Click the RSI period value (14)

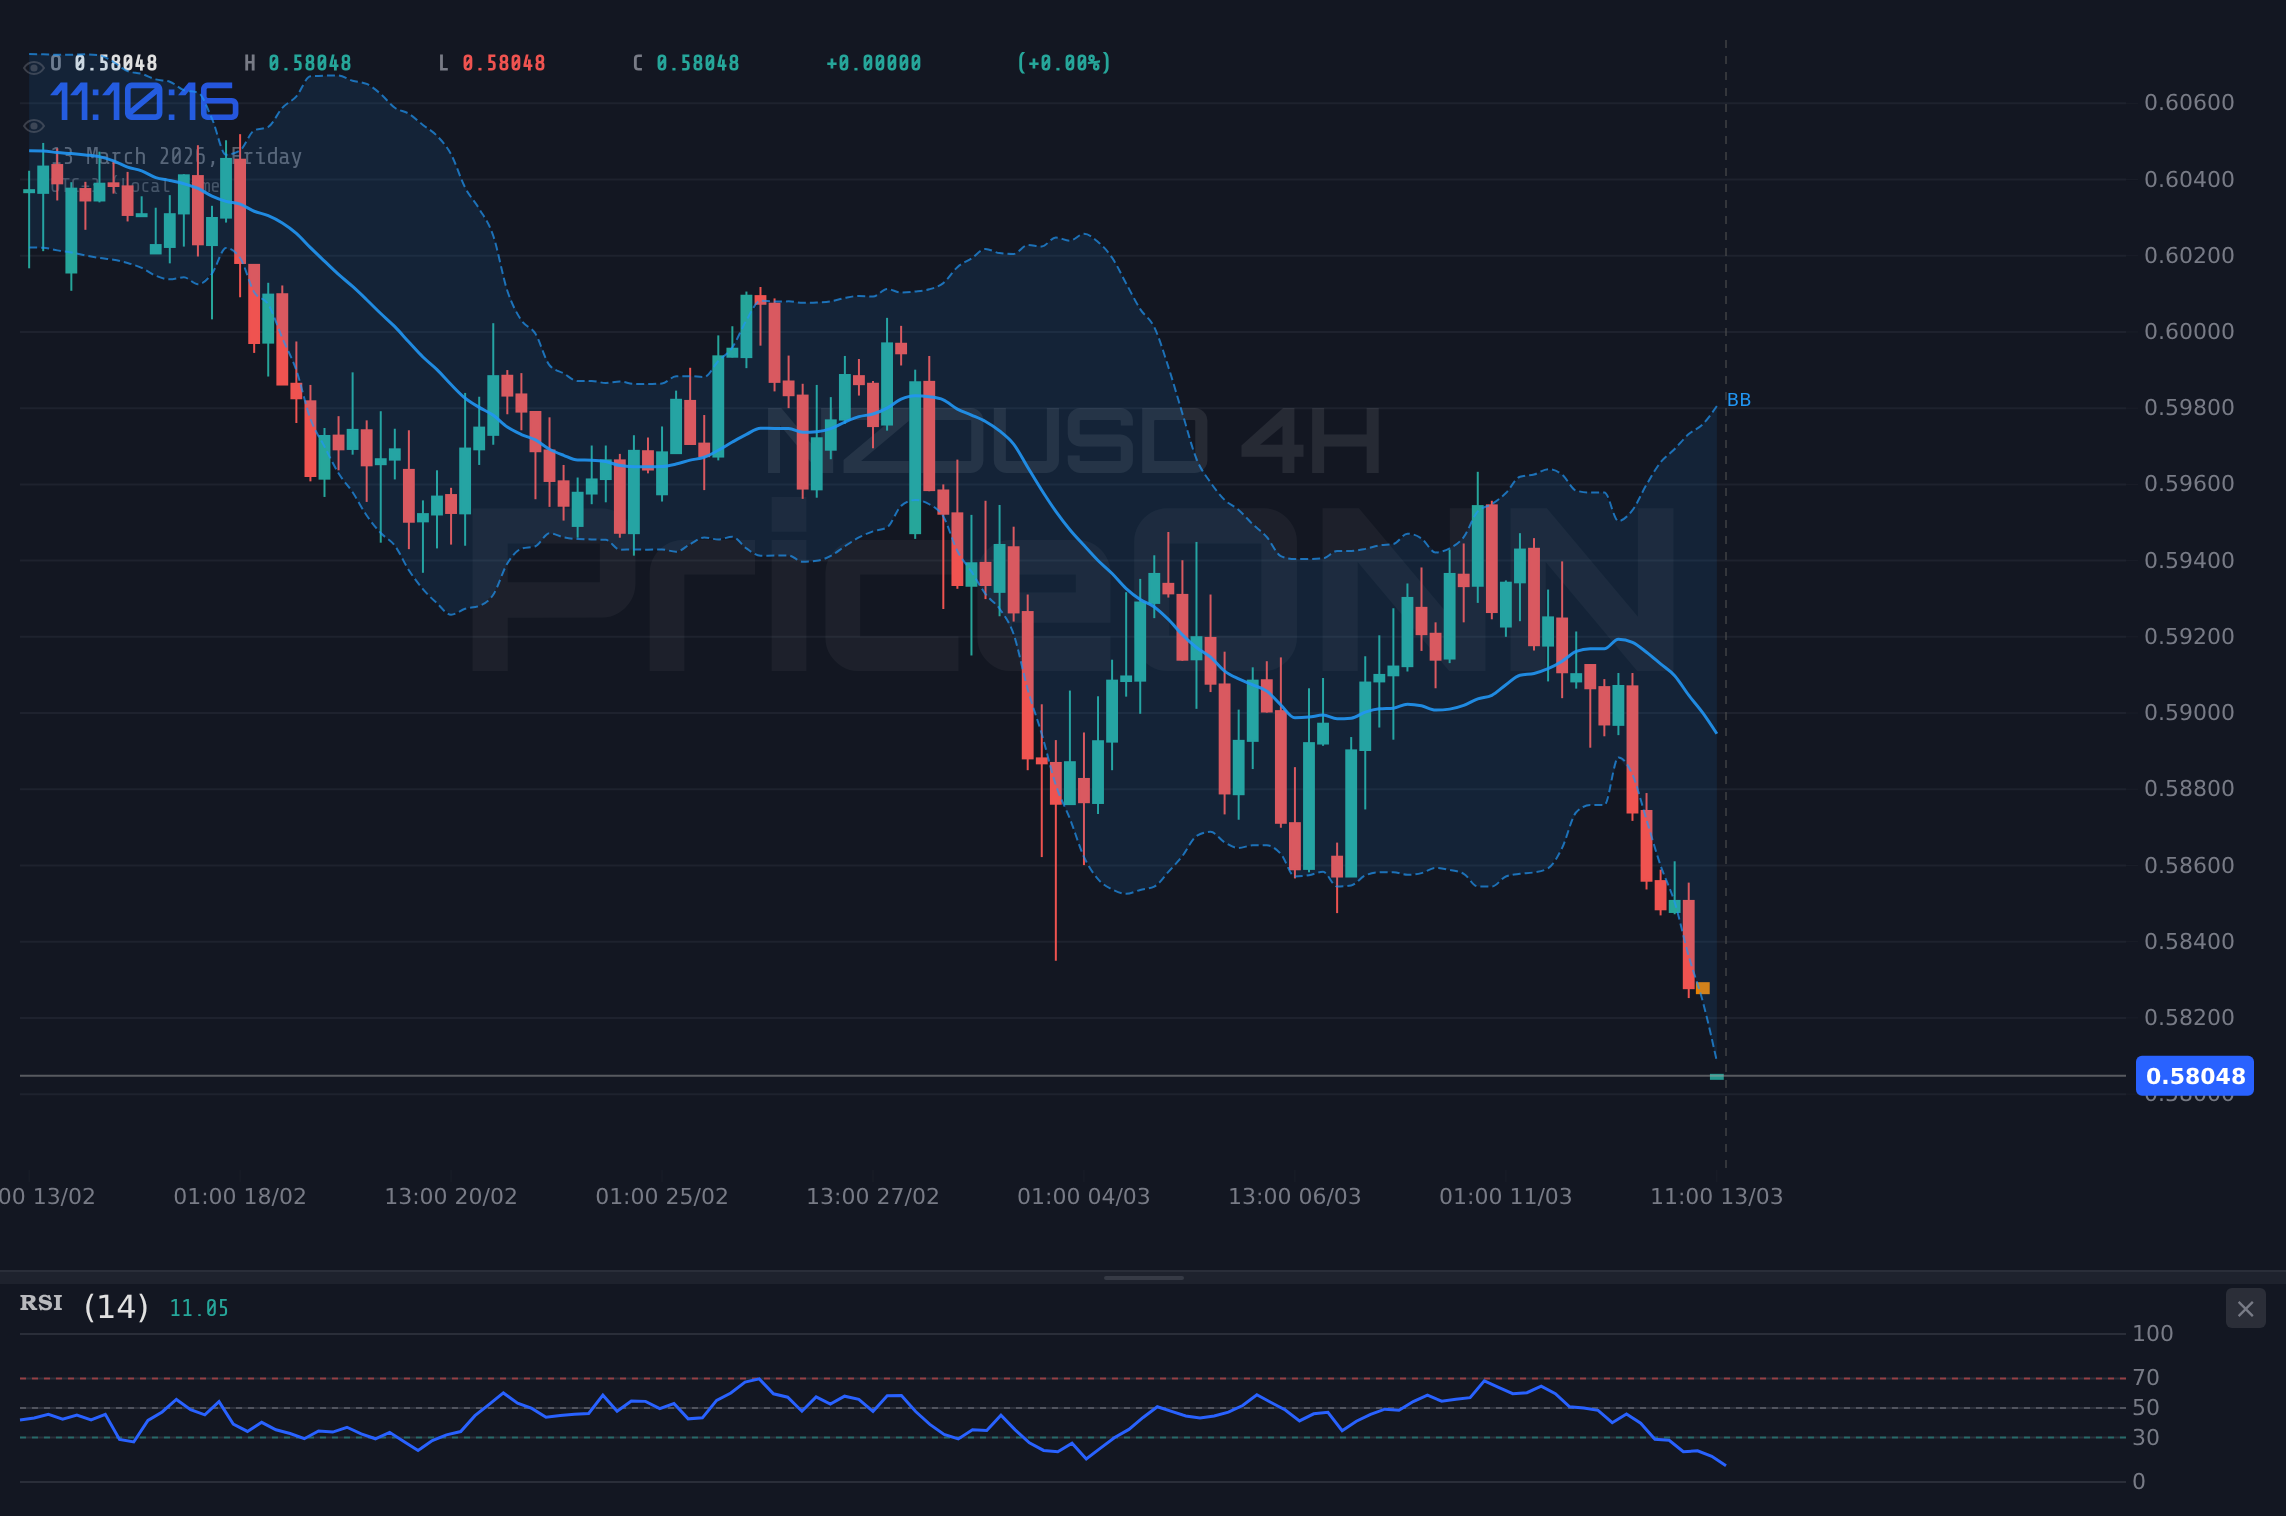116,1307
